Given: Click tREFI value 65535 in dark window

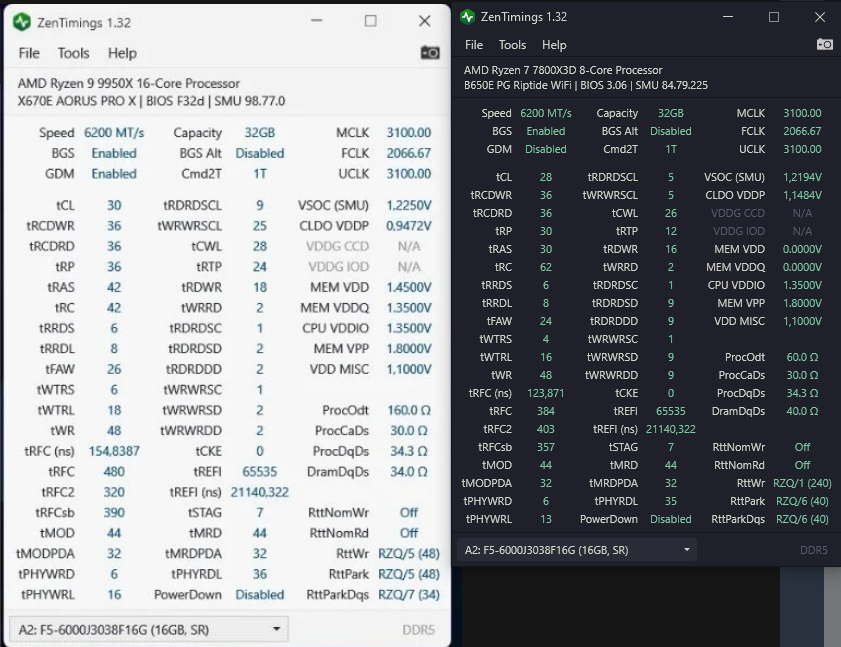Looking at the screenshot, I should [671, 411].
